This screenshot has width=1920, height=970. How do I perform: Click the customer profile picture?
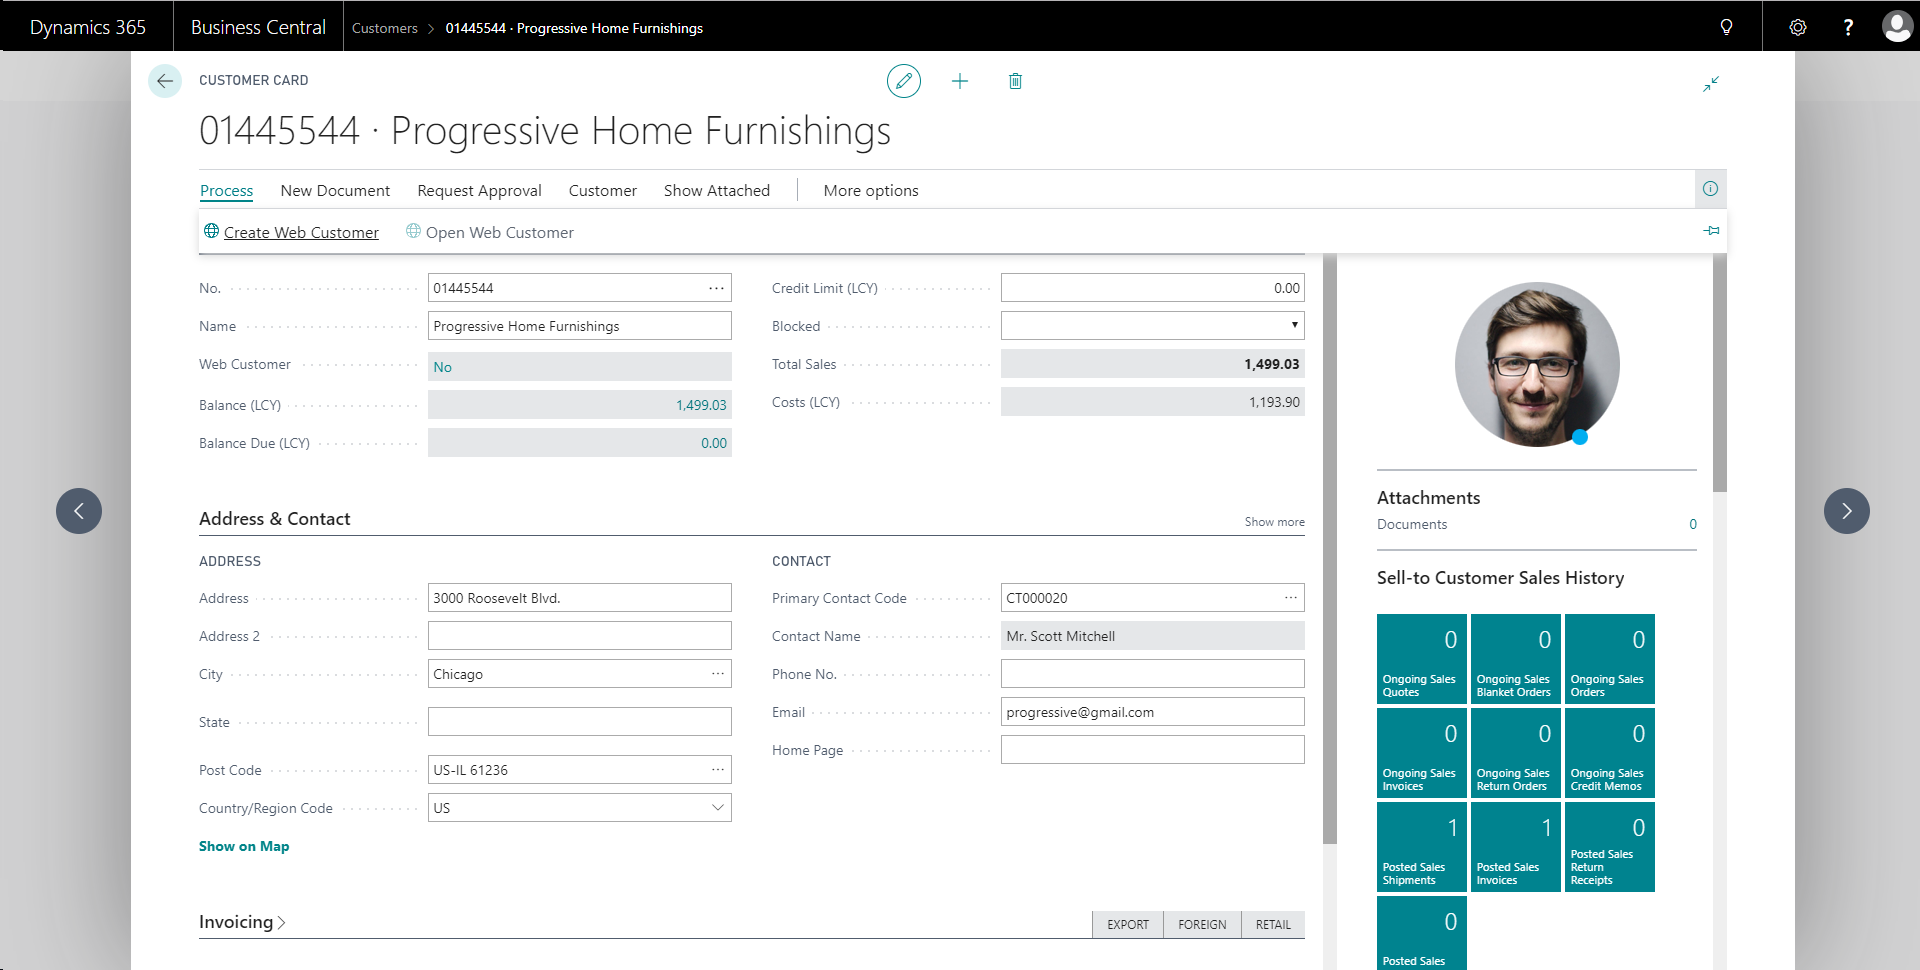coord(1537,364)
